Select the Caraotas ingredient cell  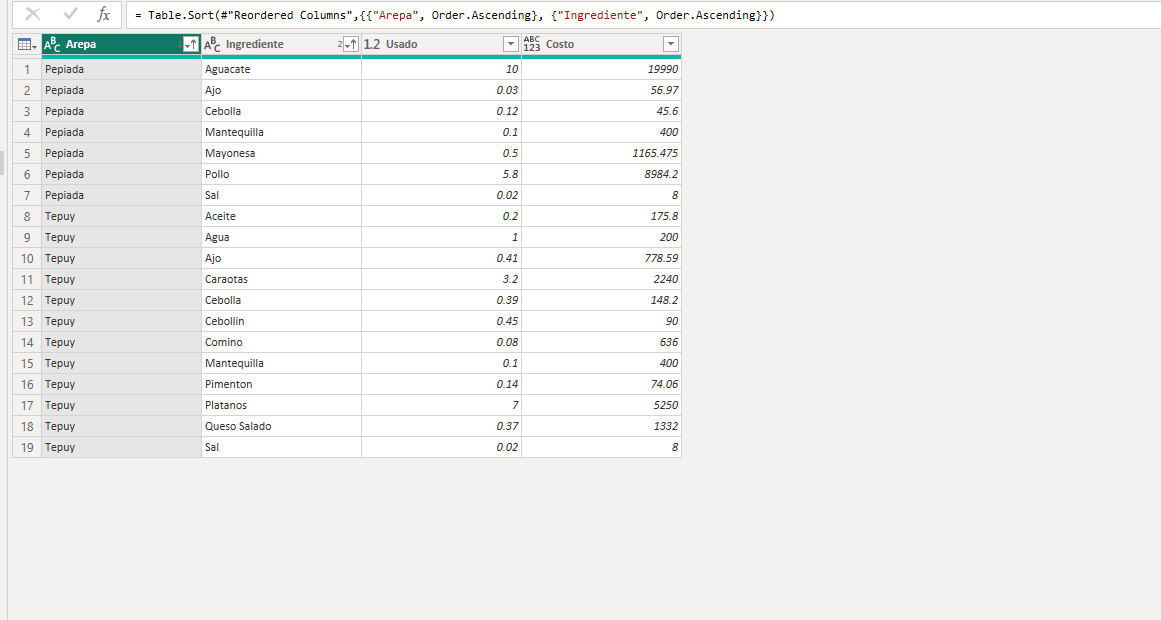click(281, 279)
